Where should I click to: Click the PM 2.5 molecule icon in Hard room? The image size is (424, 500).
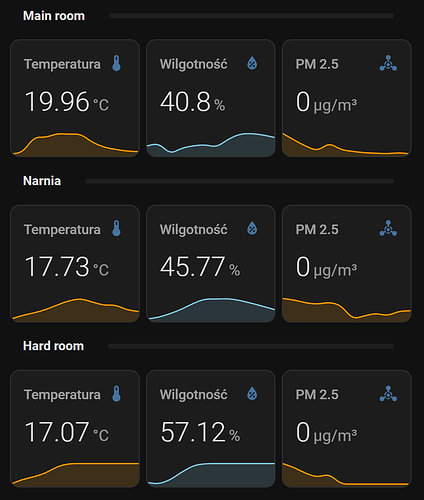388,394
